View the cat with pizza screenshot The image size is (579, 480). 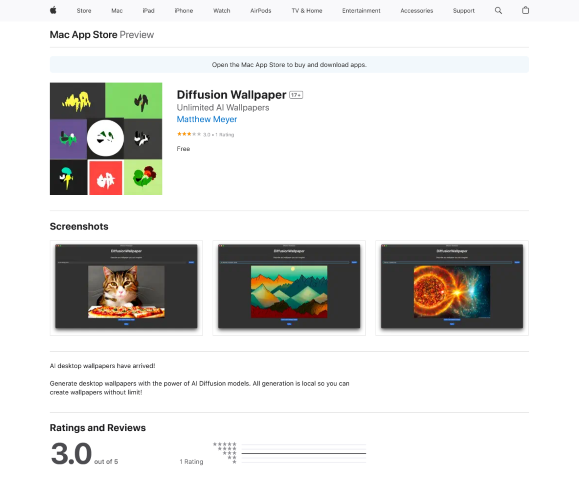point(126,288)
